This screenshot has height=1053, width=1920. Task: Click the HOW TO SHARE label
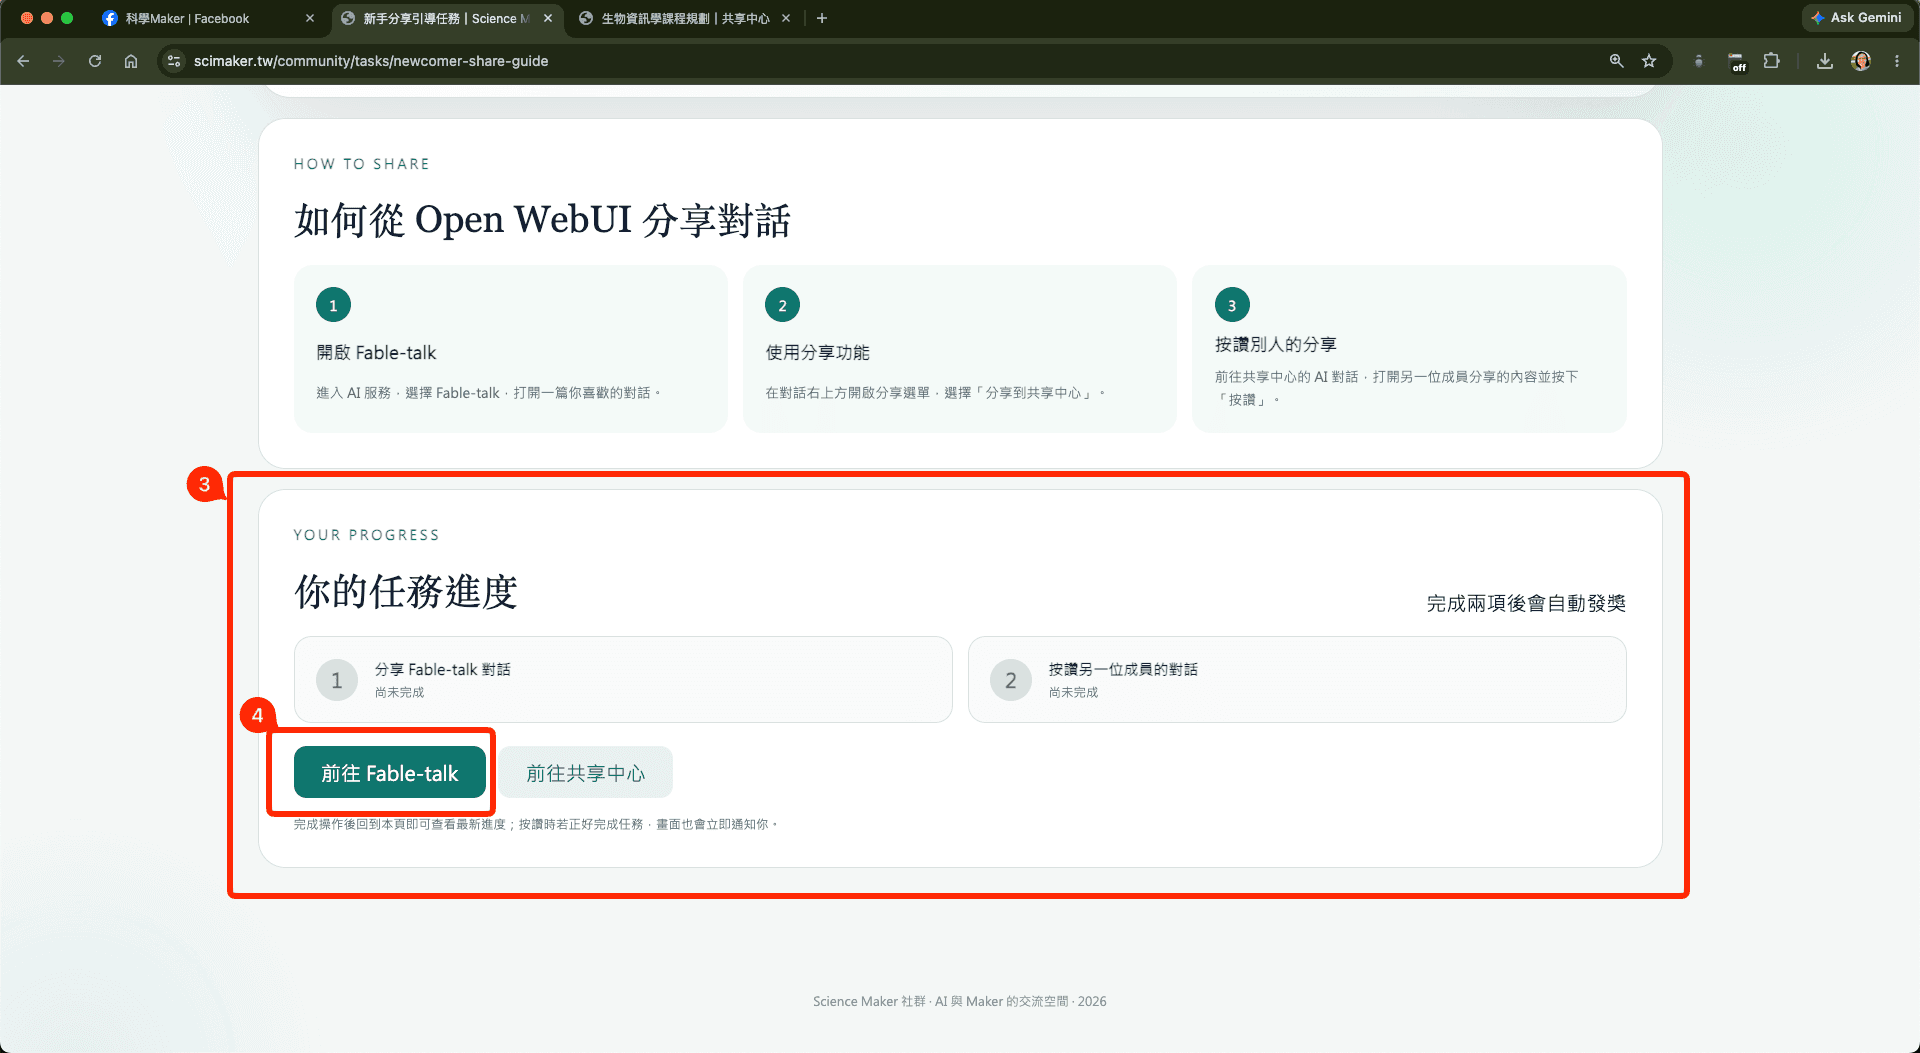[x=362, y=164]
